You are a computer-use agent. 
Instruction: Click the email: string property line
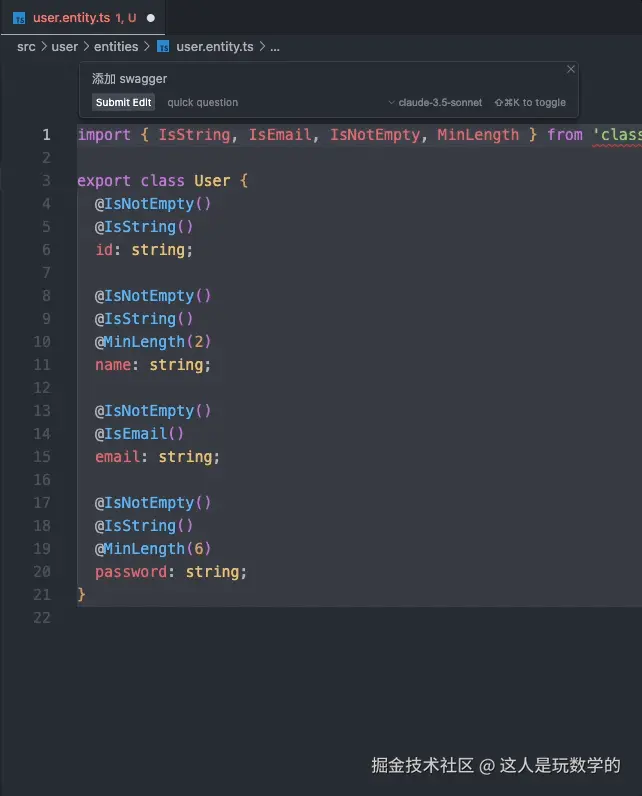(157, 457)
